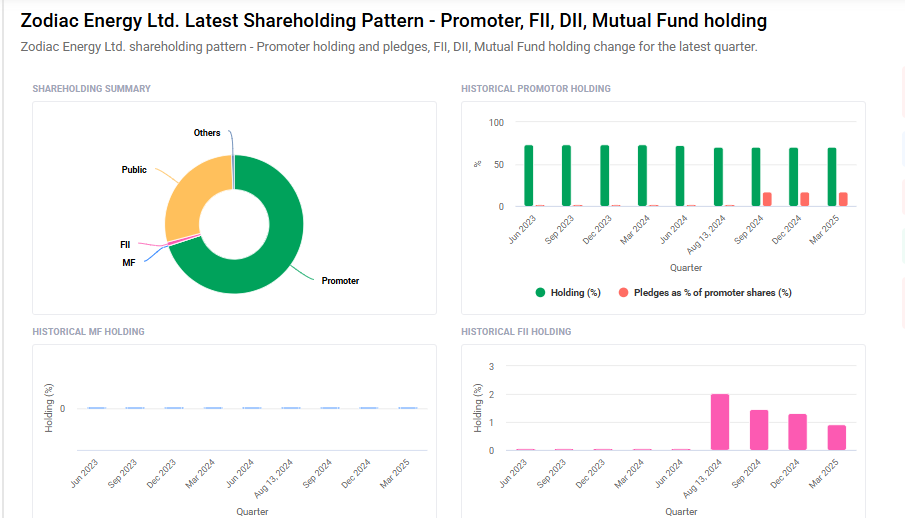Toggle Pledges as % of promoter shares legend
The image size is (905, 518).
coord(705,293)
